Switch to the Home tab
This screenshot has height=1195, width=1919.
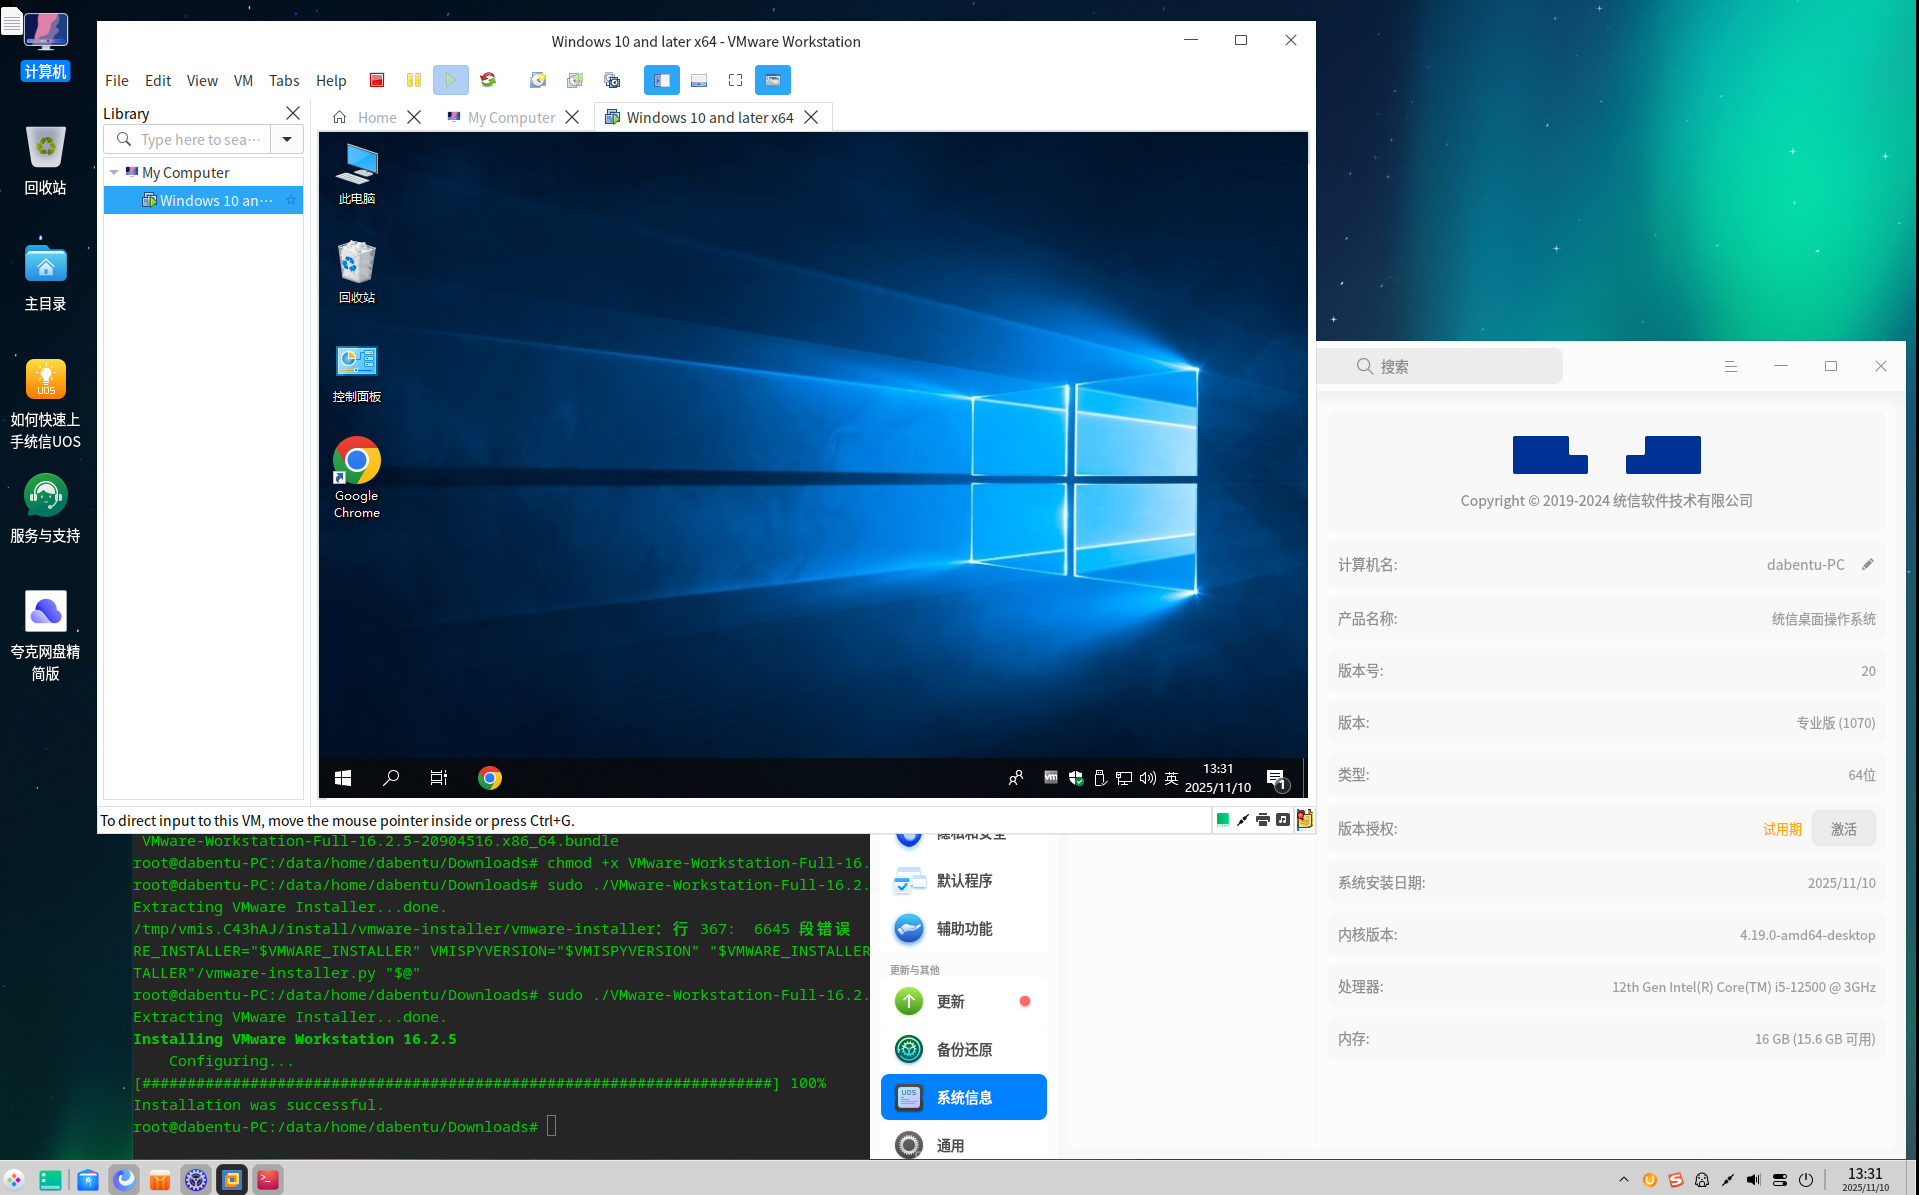tap(376, 117)
